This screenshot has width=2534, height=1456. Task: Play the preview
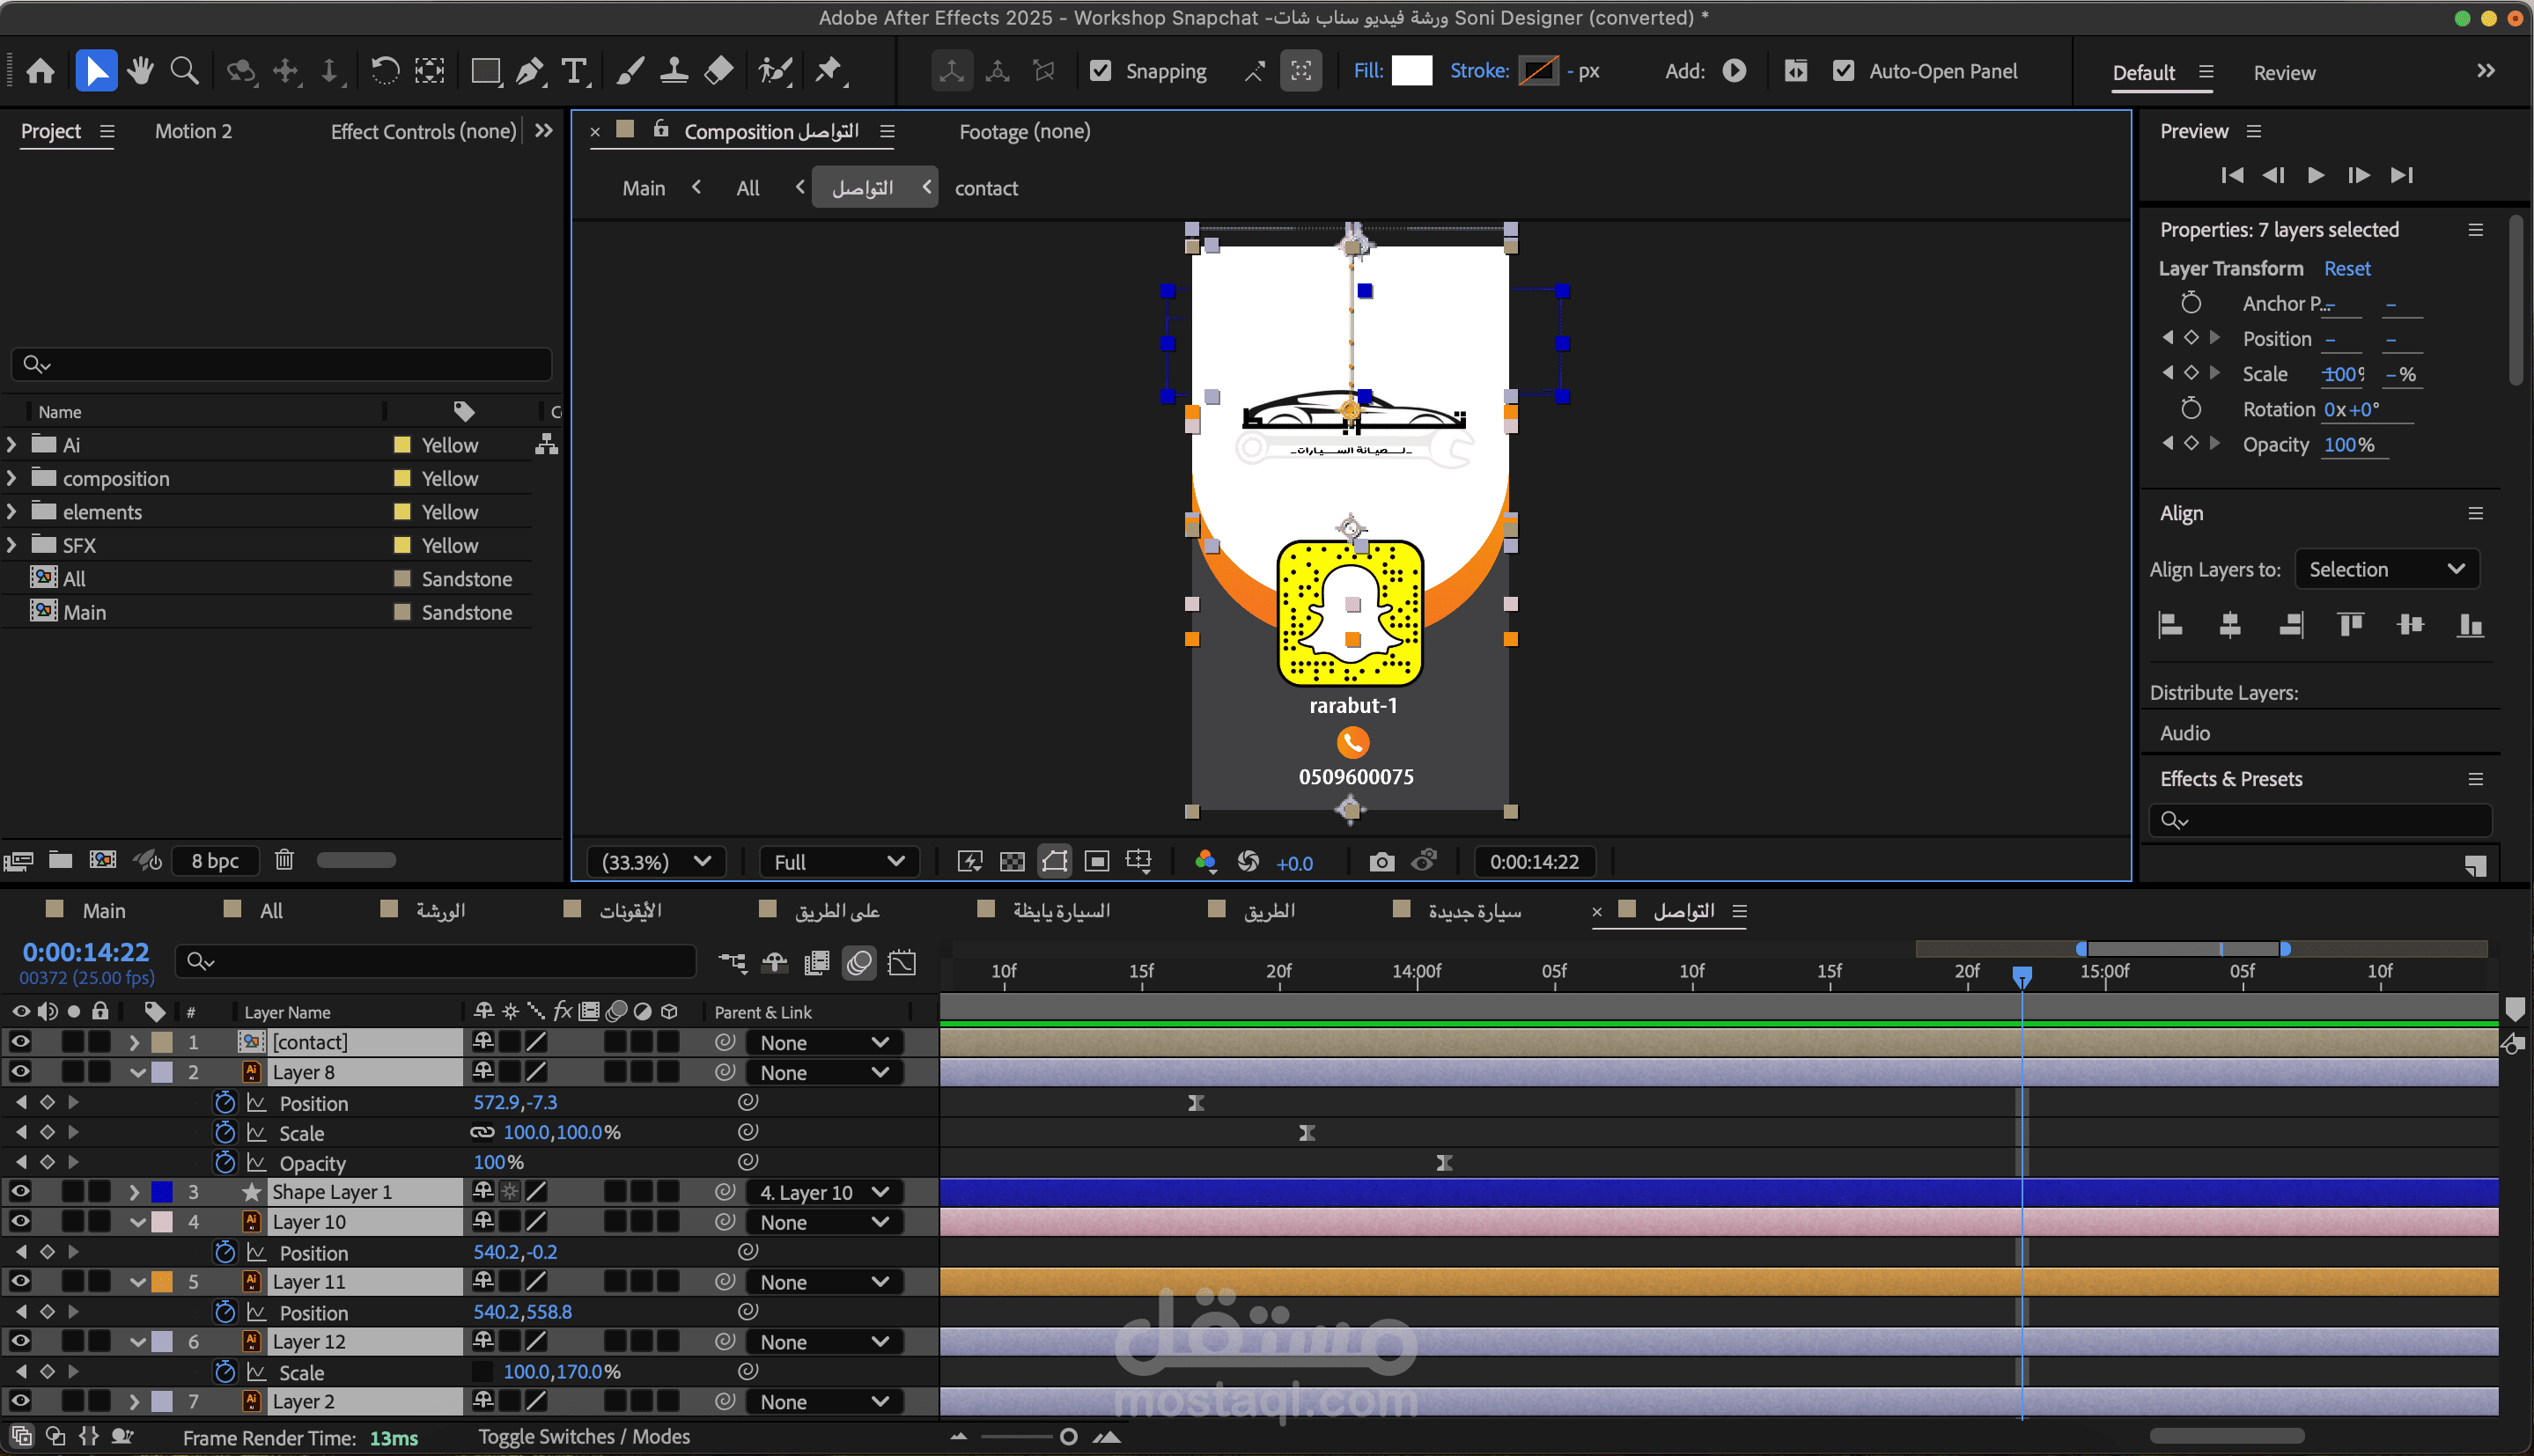tap(2315, 175)
